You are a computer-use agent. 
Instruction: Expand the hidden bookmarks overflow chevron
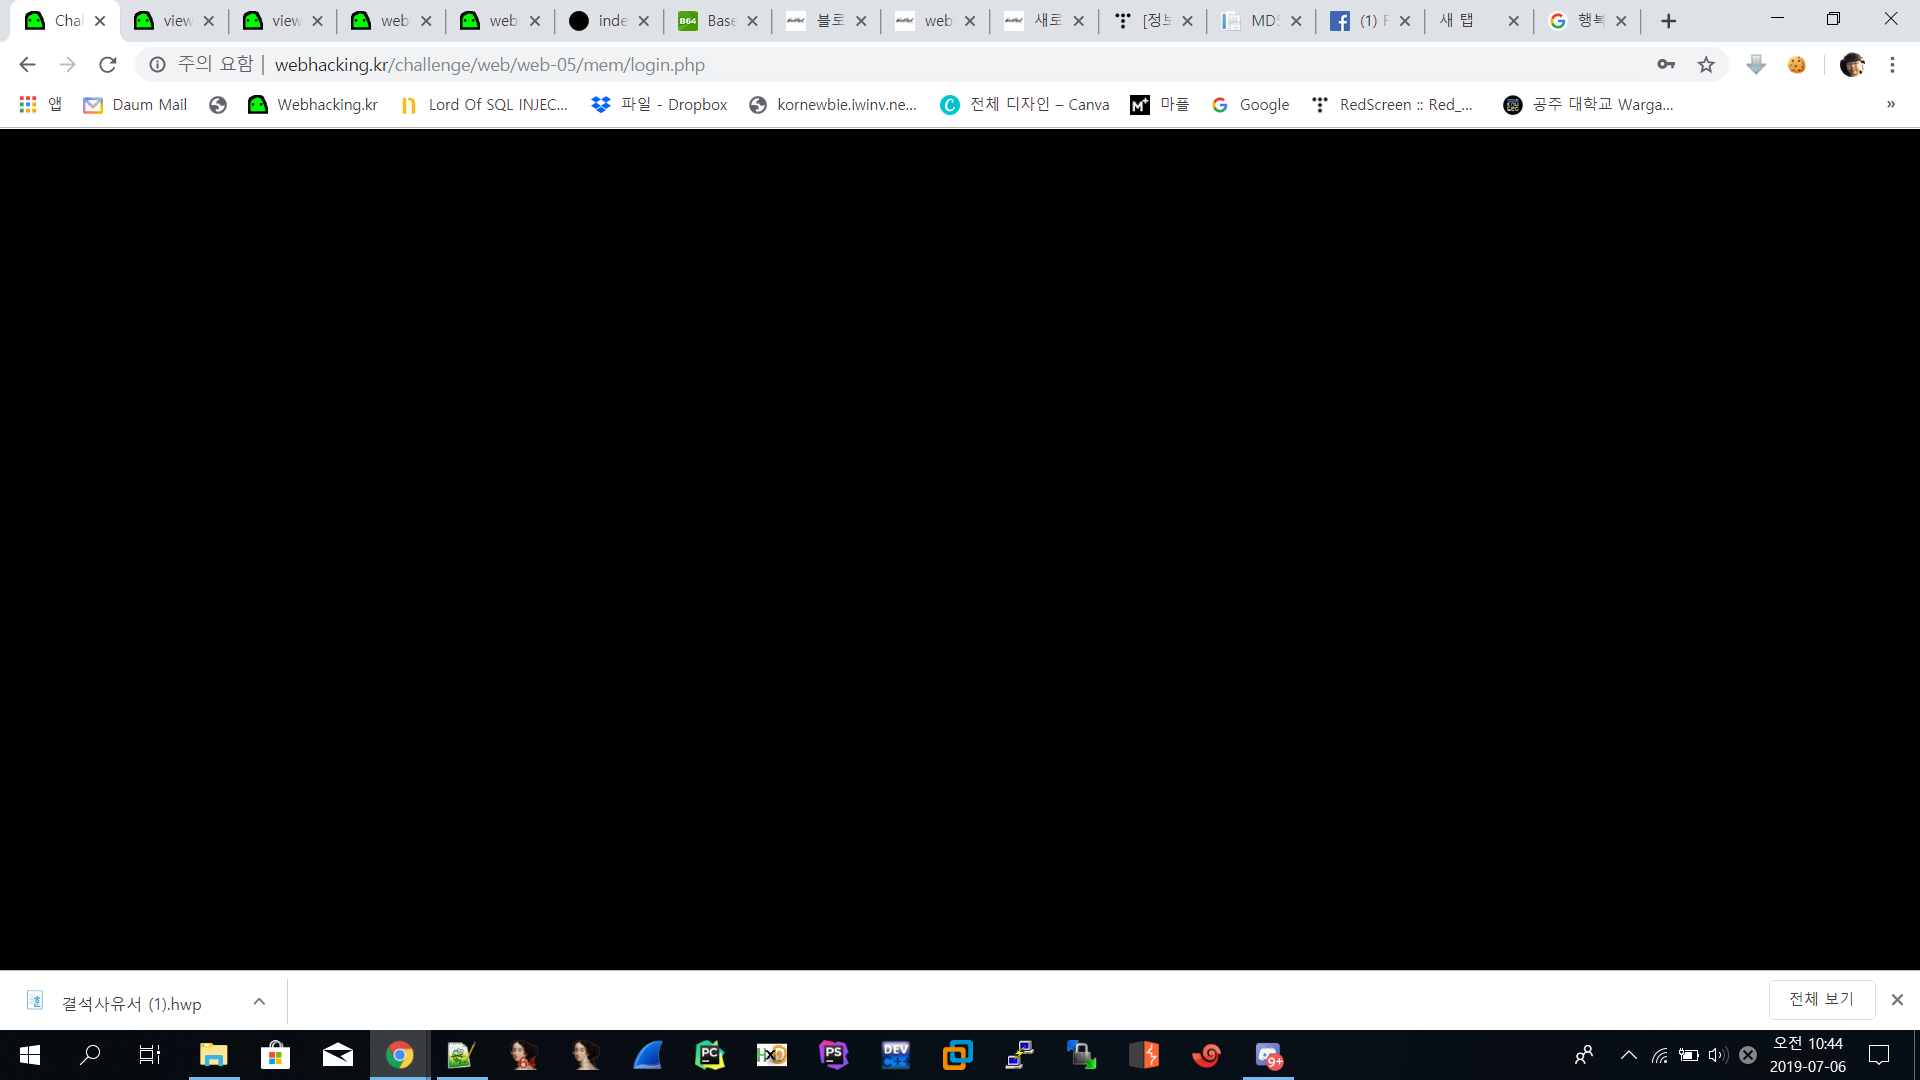point(1890,104)
